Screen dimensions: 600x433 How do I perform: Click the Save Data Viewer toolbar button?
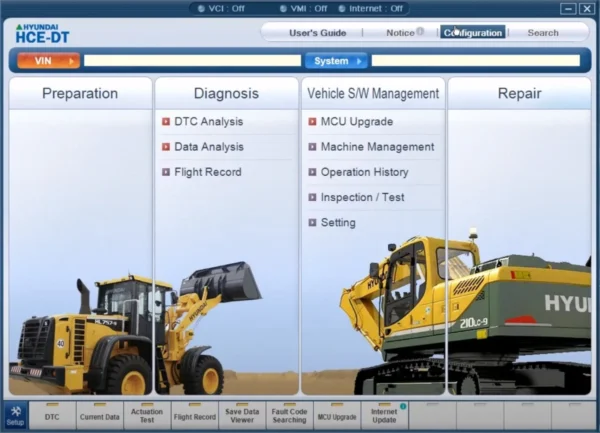242,416
